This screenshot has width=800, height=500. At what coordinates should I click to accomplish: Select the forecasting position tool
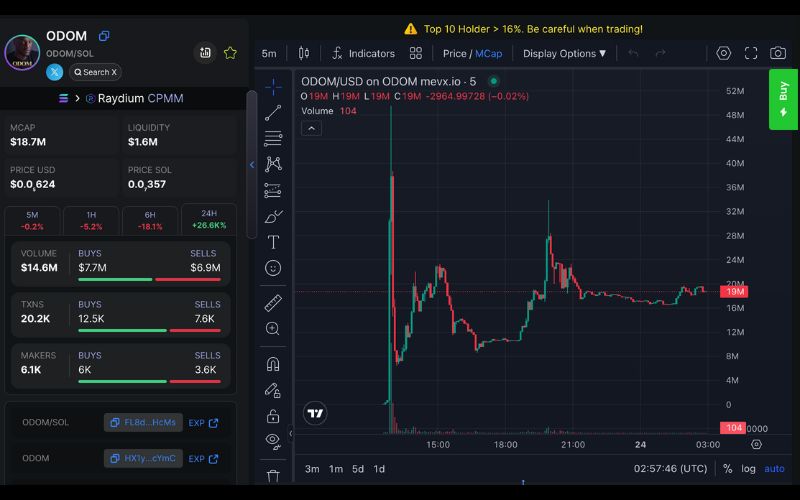coord(273,190)
